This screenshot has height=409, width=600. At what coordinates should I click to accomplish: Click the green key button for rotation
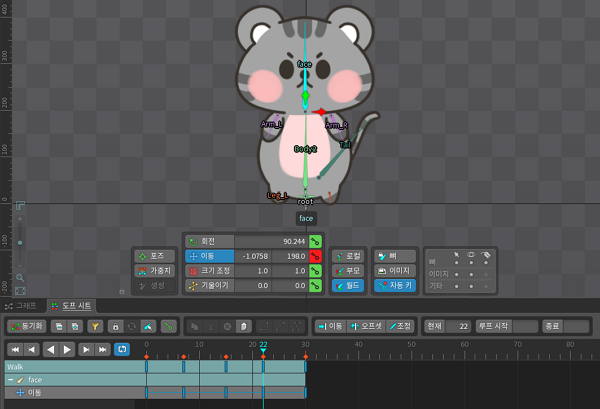pos(315,241)
